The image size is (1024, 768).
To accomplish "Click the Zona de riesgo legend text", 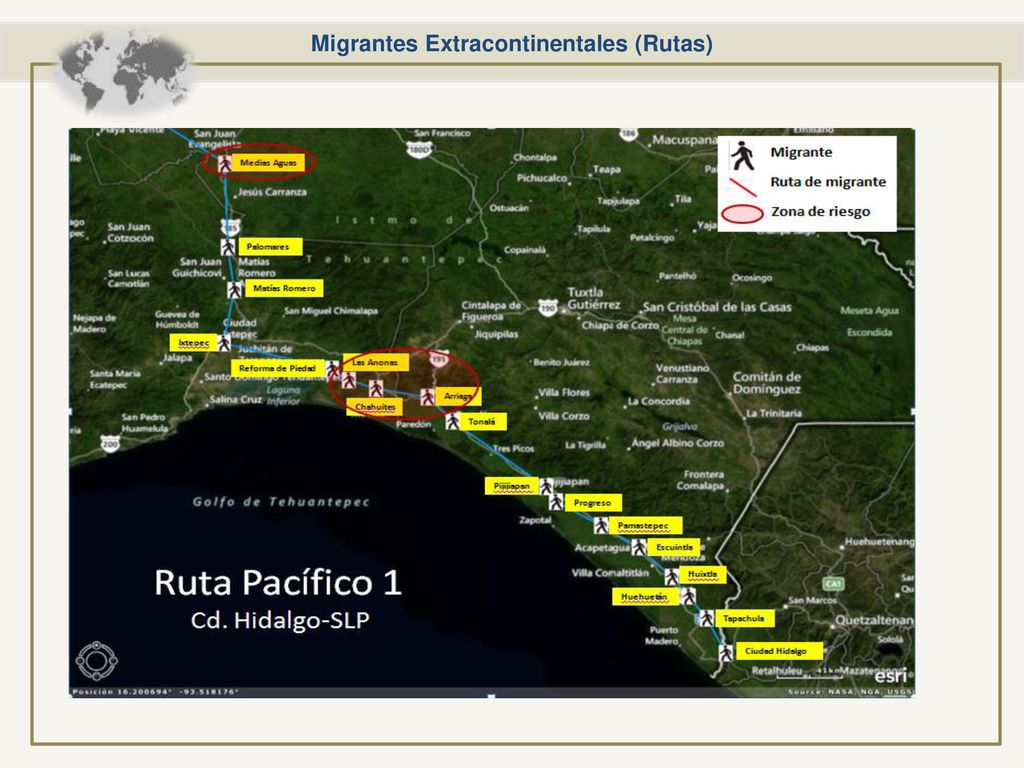I will pos(820,212).
